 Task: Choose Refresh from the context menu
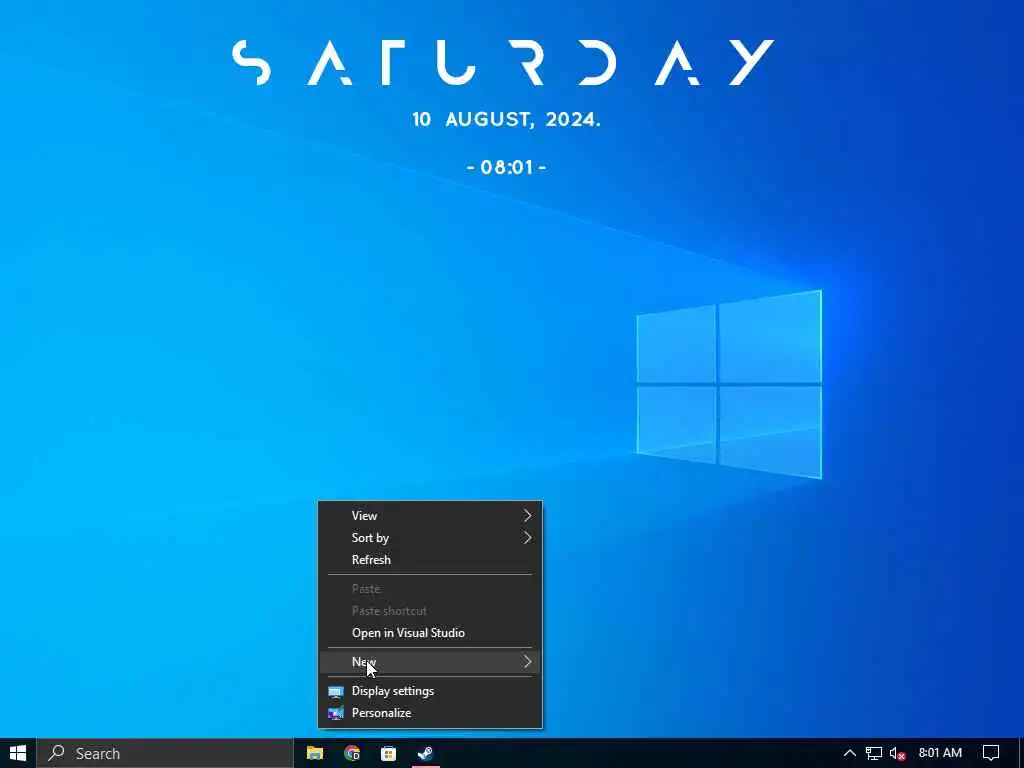click(x=430, y=560)
